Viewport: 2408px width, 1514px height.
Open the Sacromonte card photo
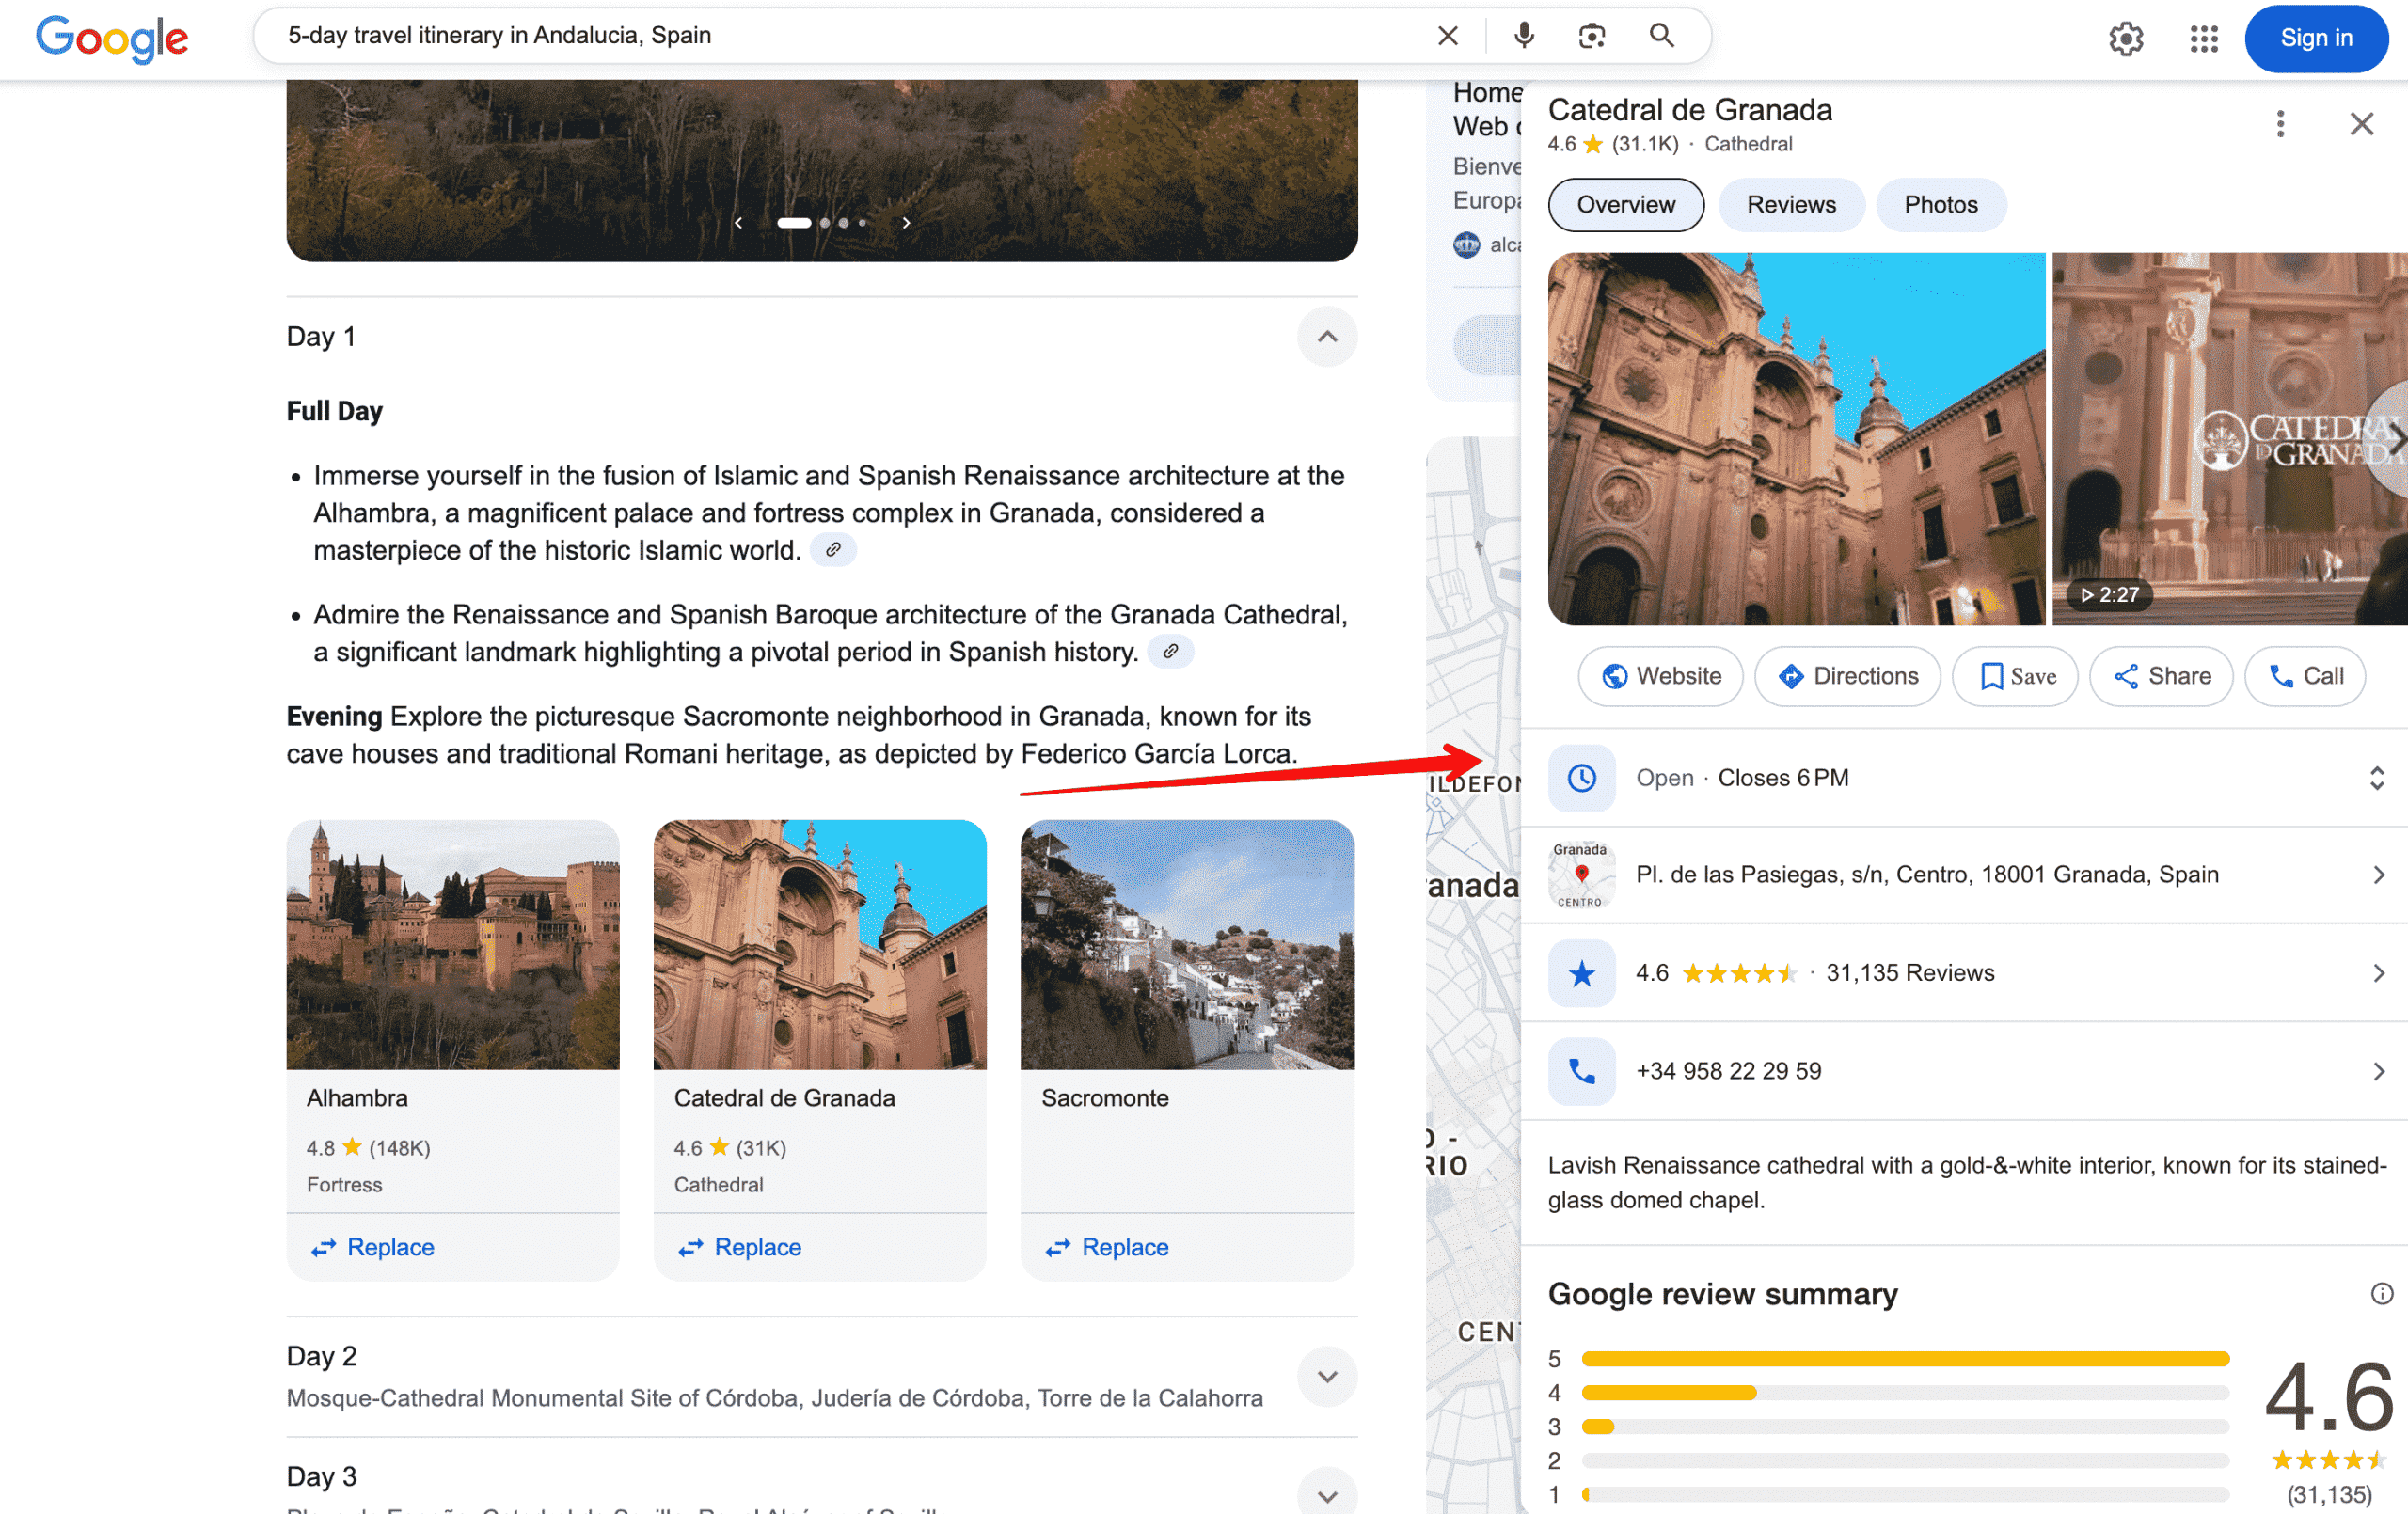(1187, 944)
